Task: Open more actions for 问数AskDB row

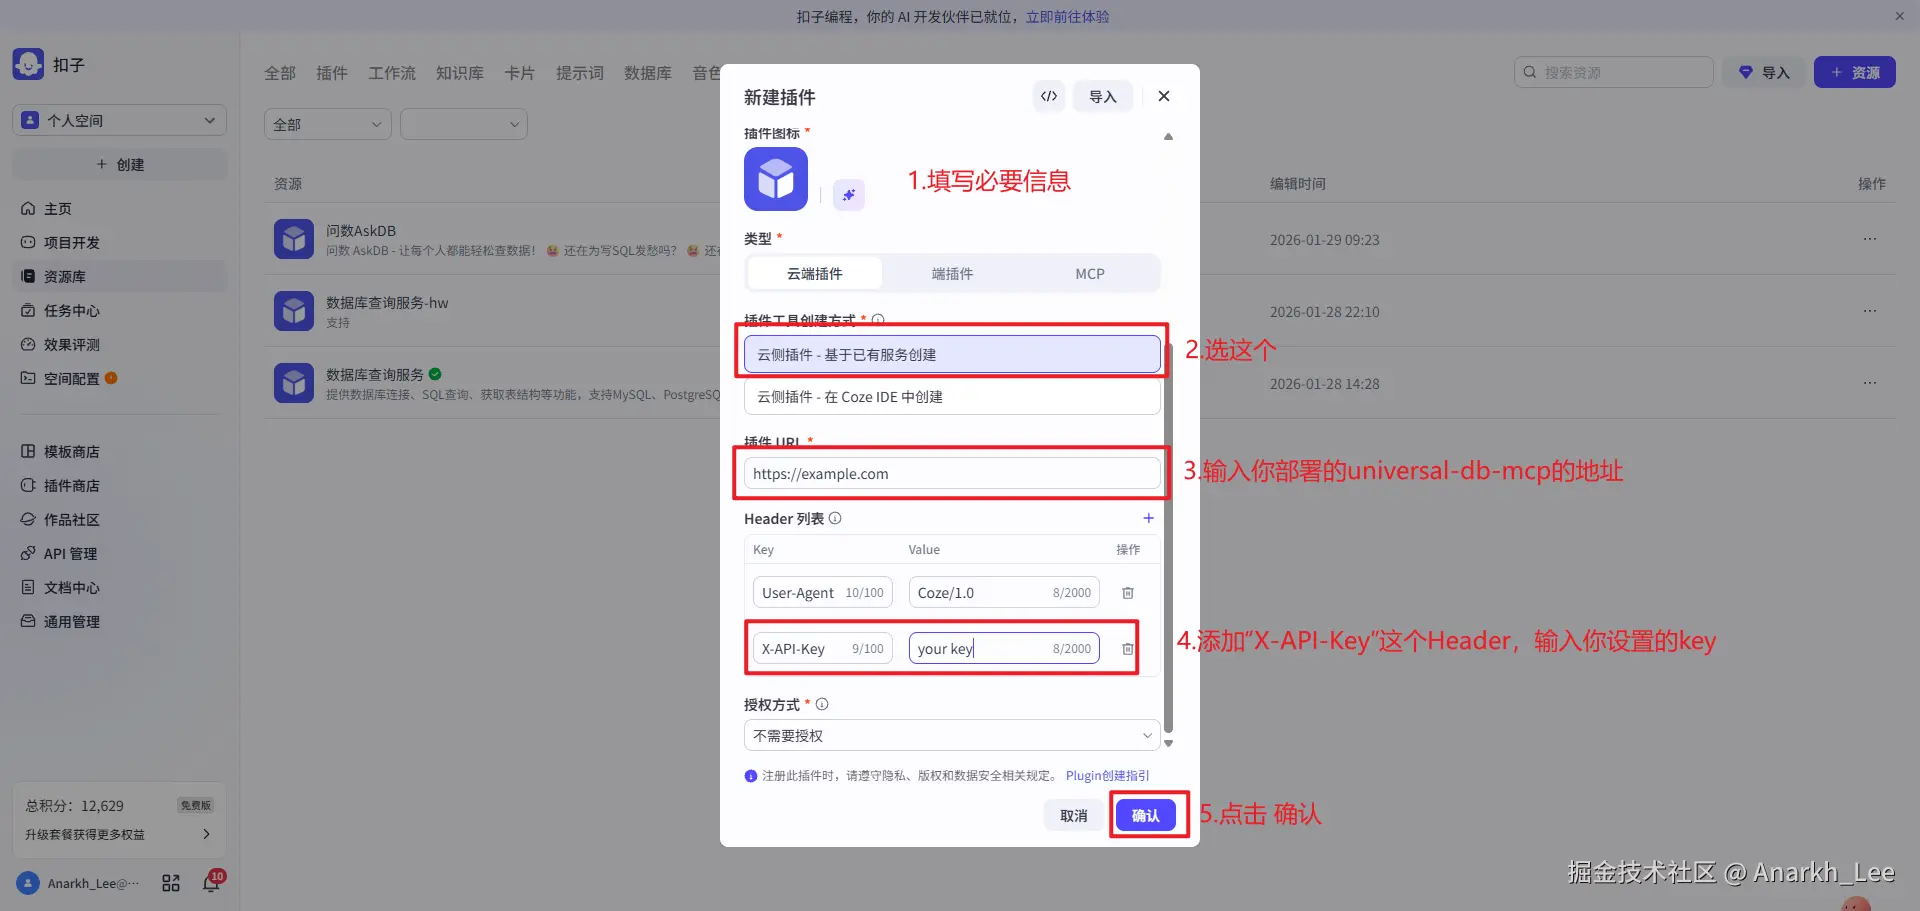Action: (1870, 240)
